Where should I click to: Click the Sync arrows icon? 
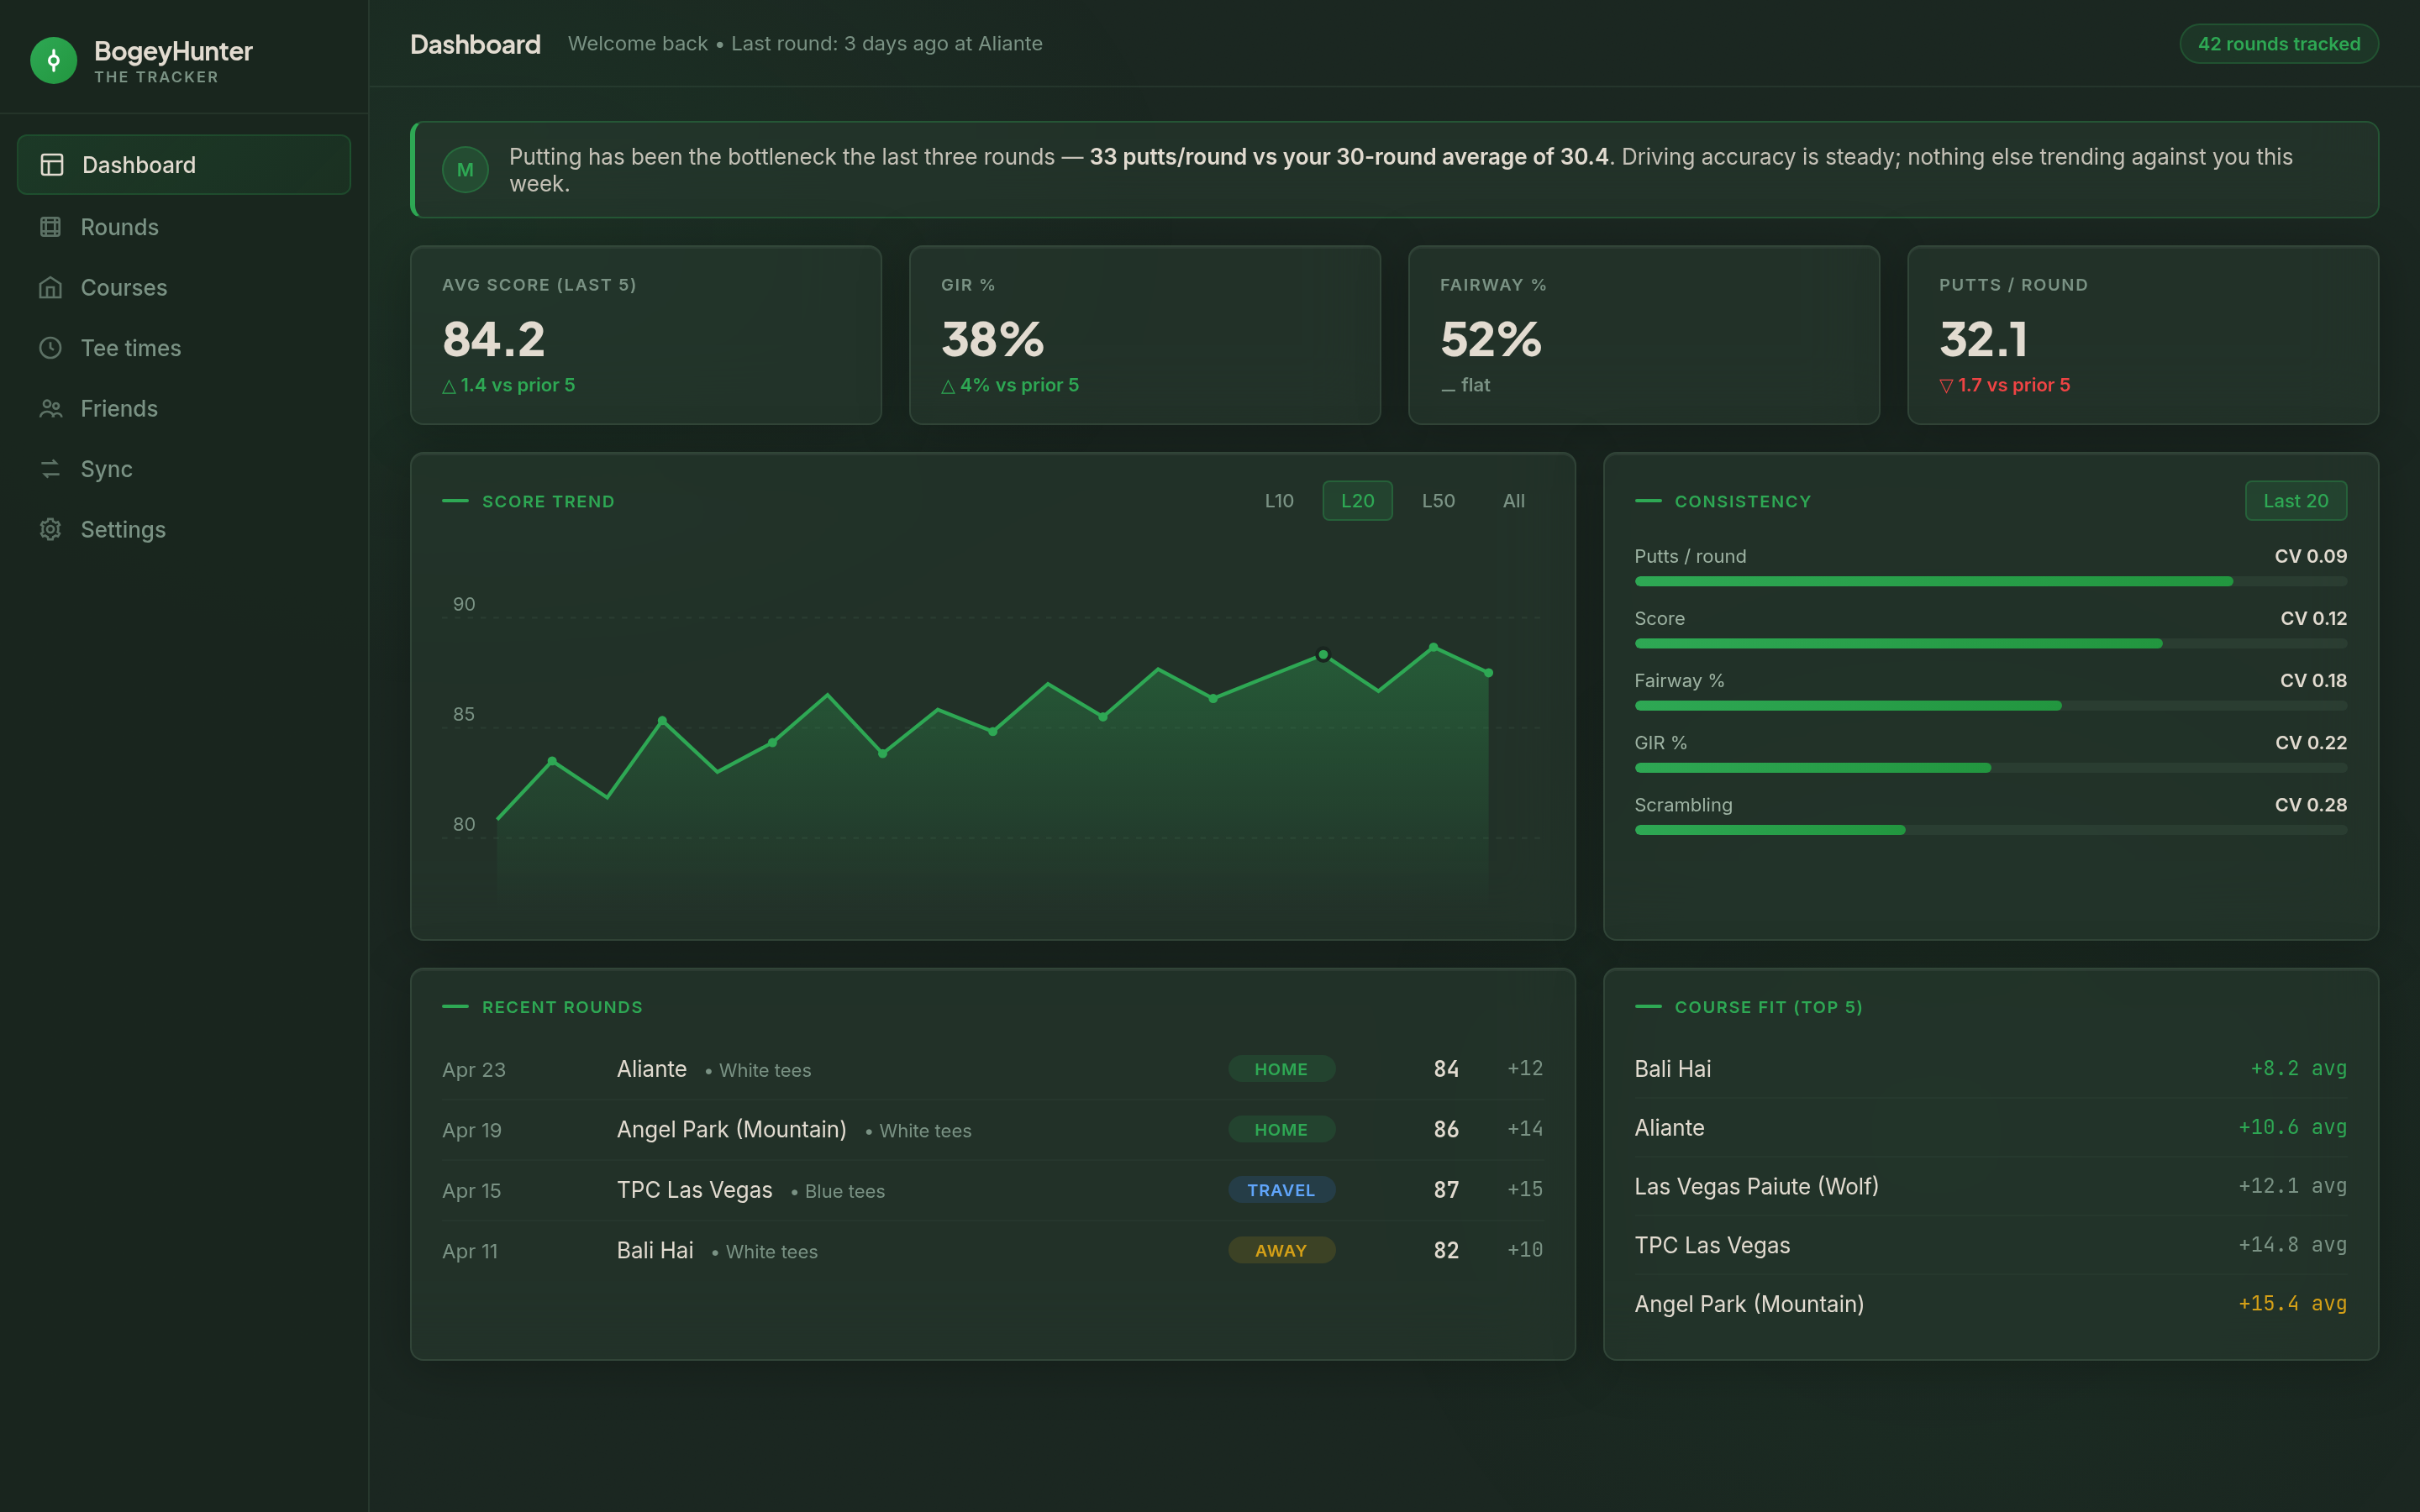point(51,469)
